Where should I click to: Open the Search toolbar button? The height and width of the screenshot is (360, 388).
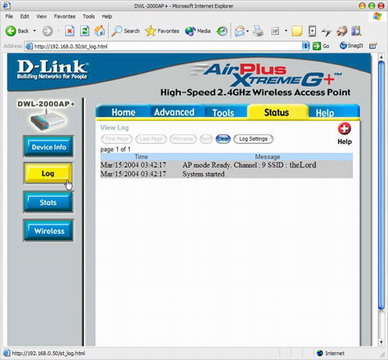pyautogui.click(x=126, y=31)
